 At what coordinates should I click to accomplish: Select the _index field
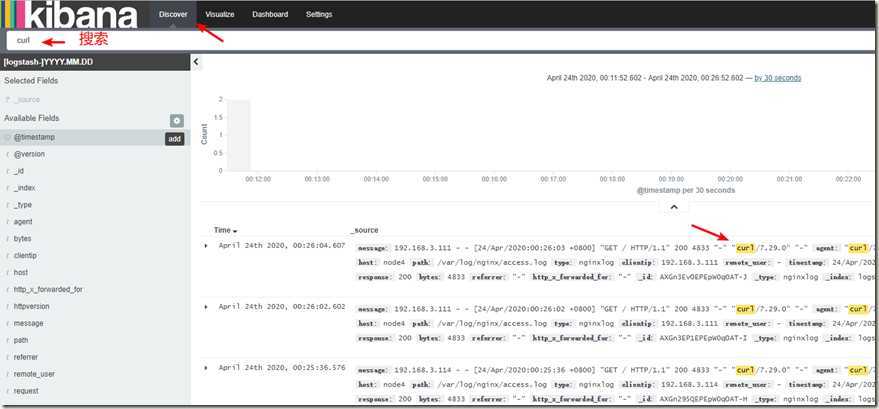(24, 188)
